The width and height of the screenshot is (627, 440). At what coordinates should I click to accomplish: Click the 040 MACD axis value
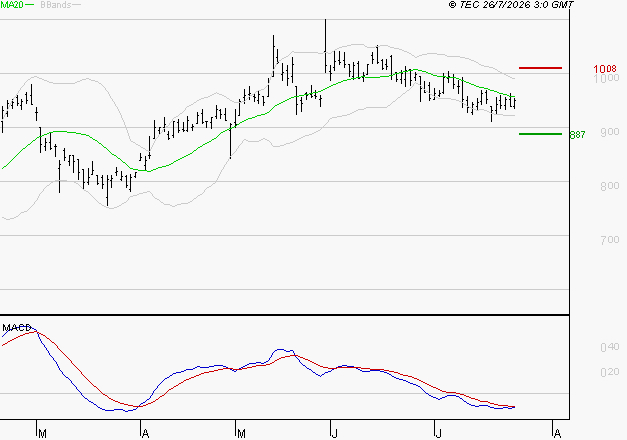point(610,347)
